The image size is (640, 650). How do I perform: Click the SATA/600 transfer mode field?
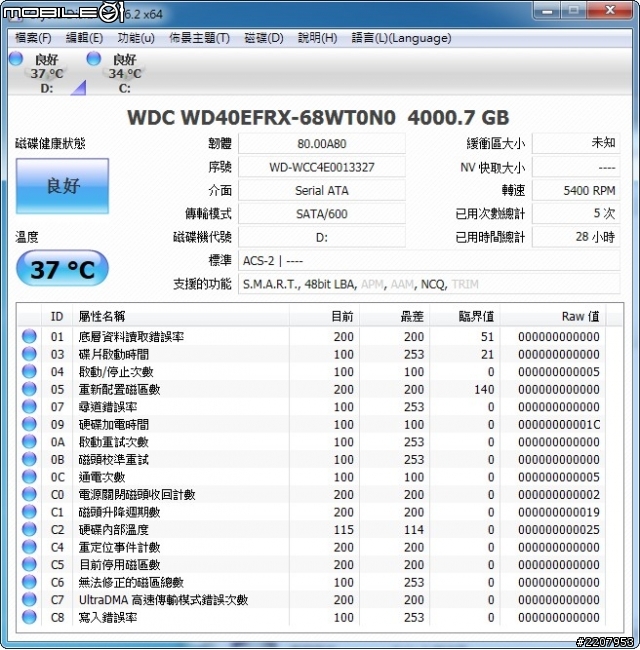coord(322,214)
